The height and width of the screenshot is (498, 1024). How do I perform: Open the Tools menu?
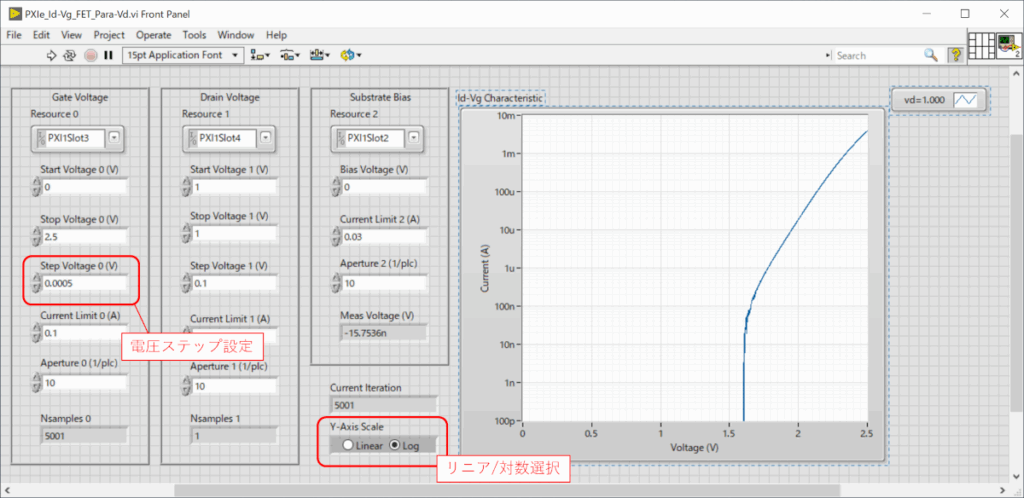click(194, 35)
